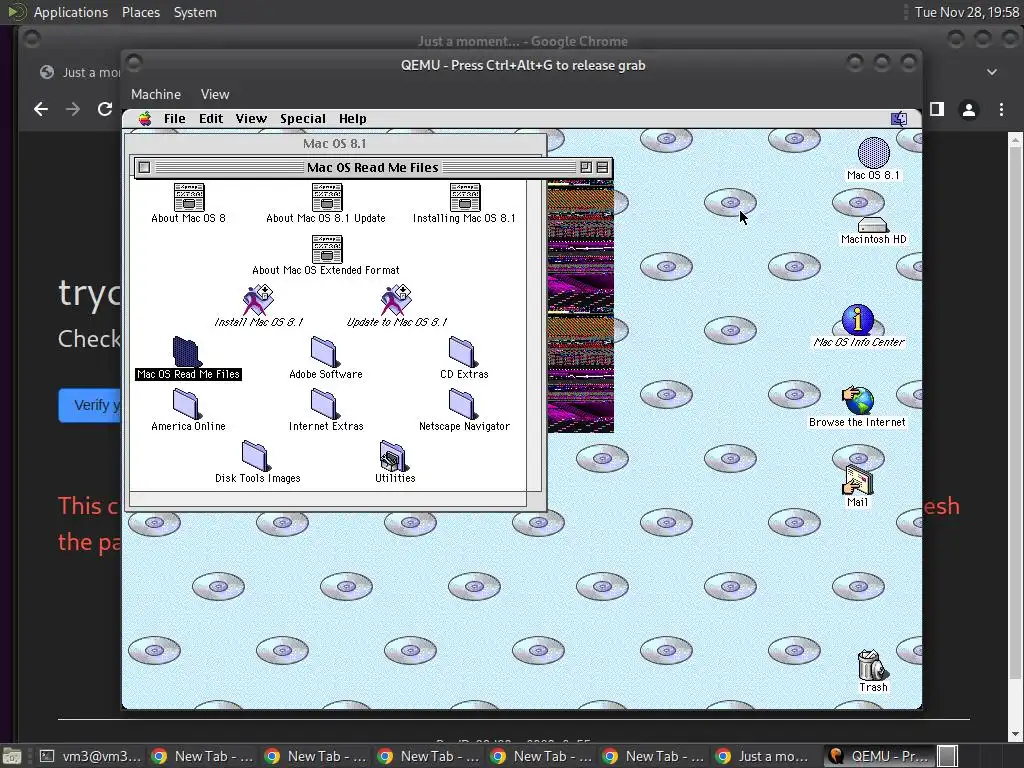Viewport: 1024px width, 768px height.
Task: Select the Mac OS Read Me Files folder
Action: click(x=187, y=353)
